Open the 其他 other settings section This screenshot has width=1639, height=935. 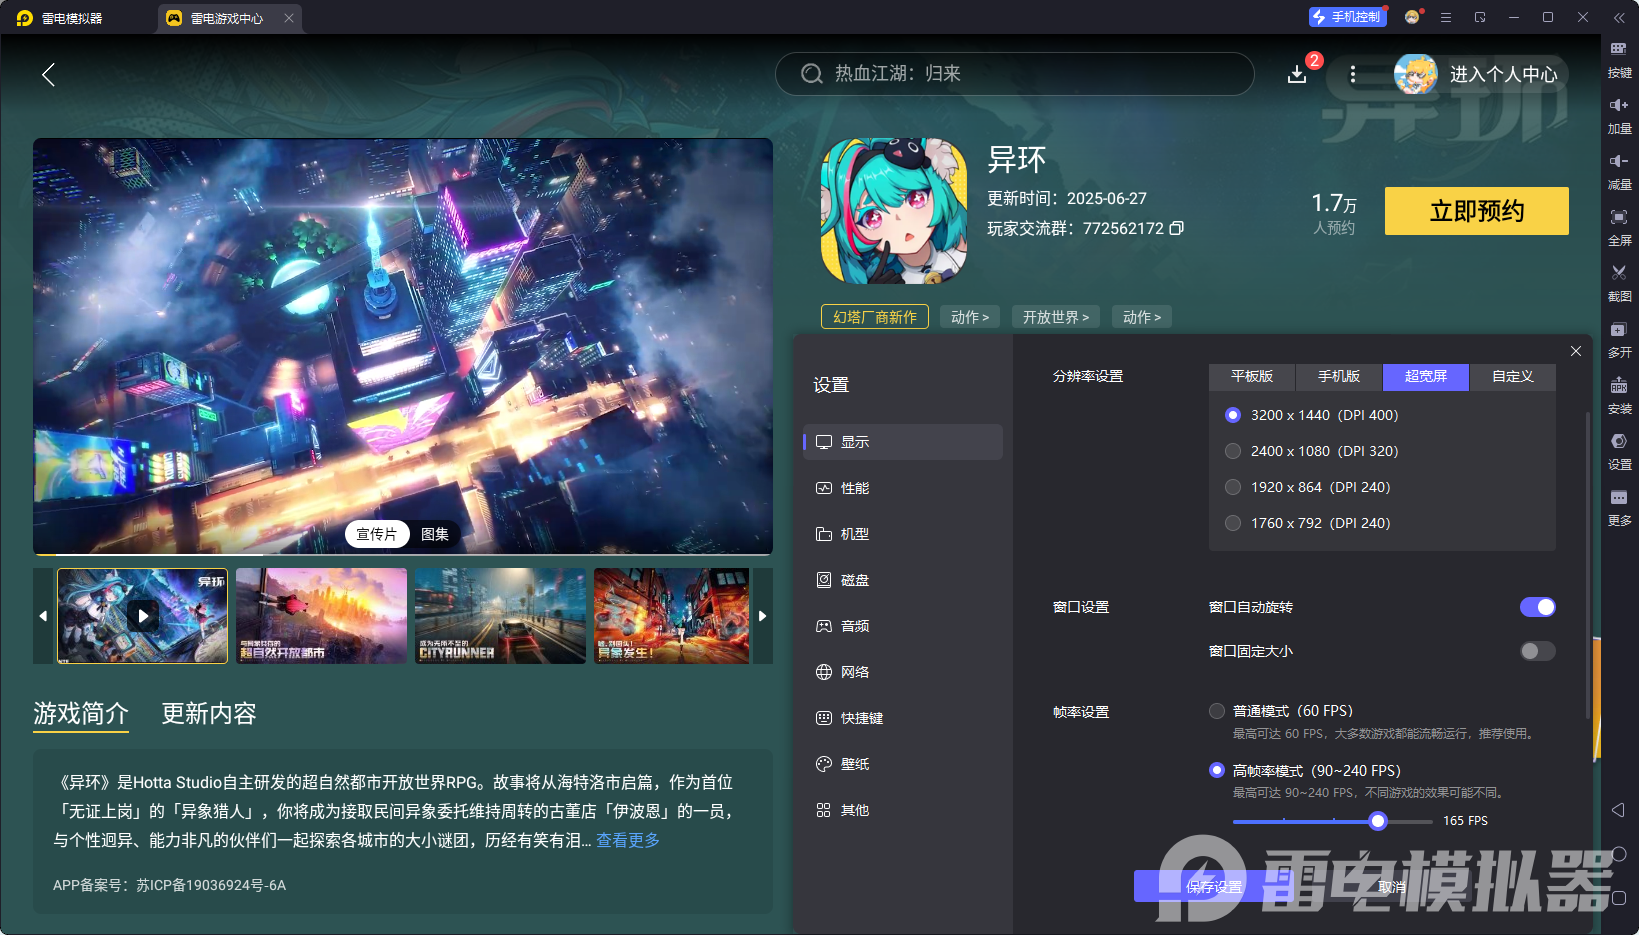903,810
